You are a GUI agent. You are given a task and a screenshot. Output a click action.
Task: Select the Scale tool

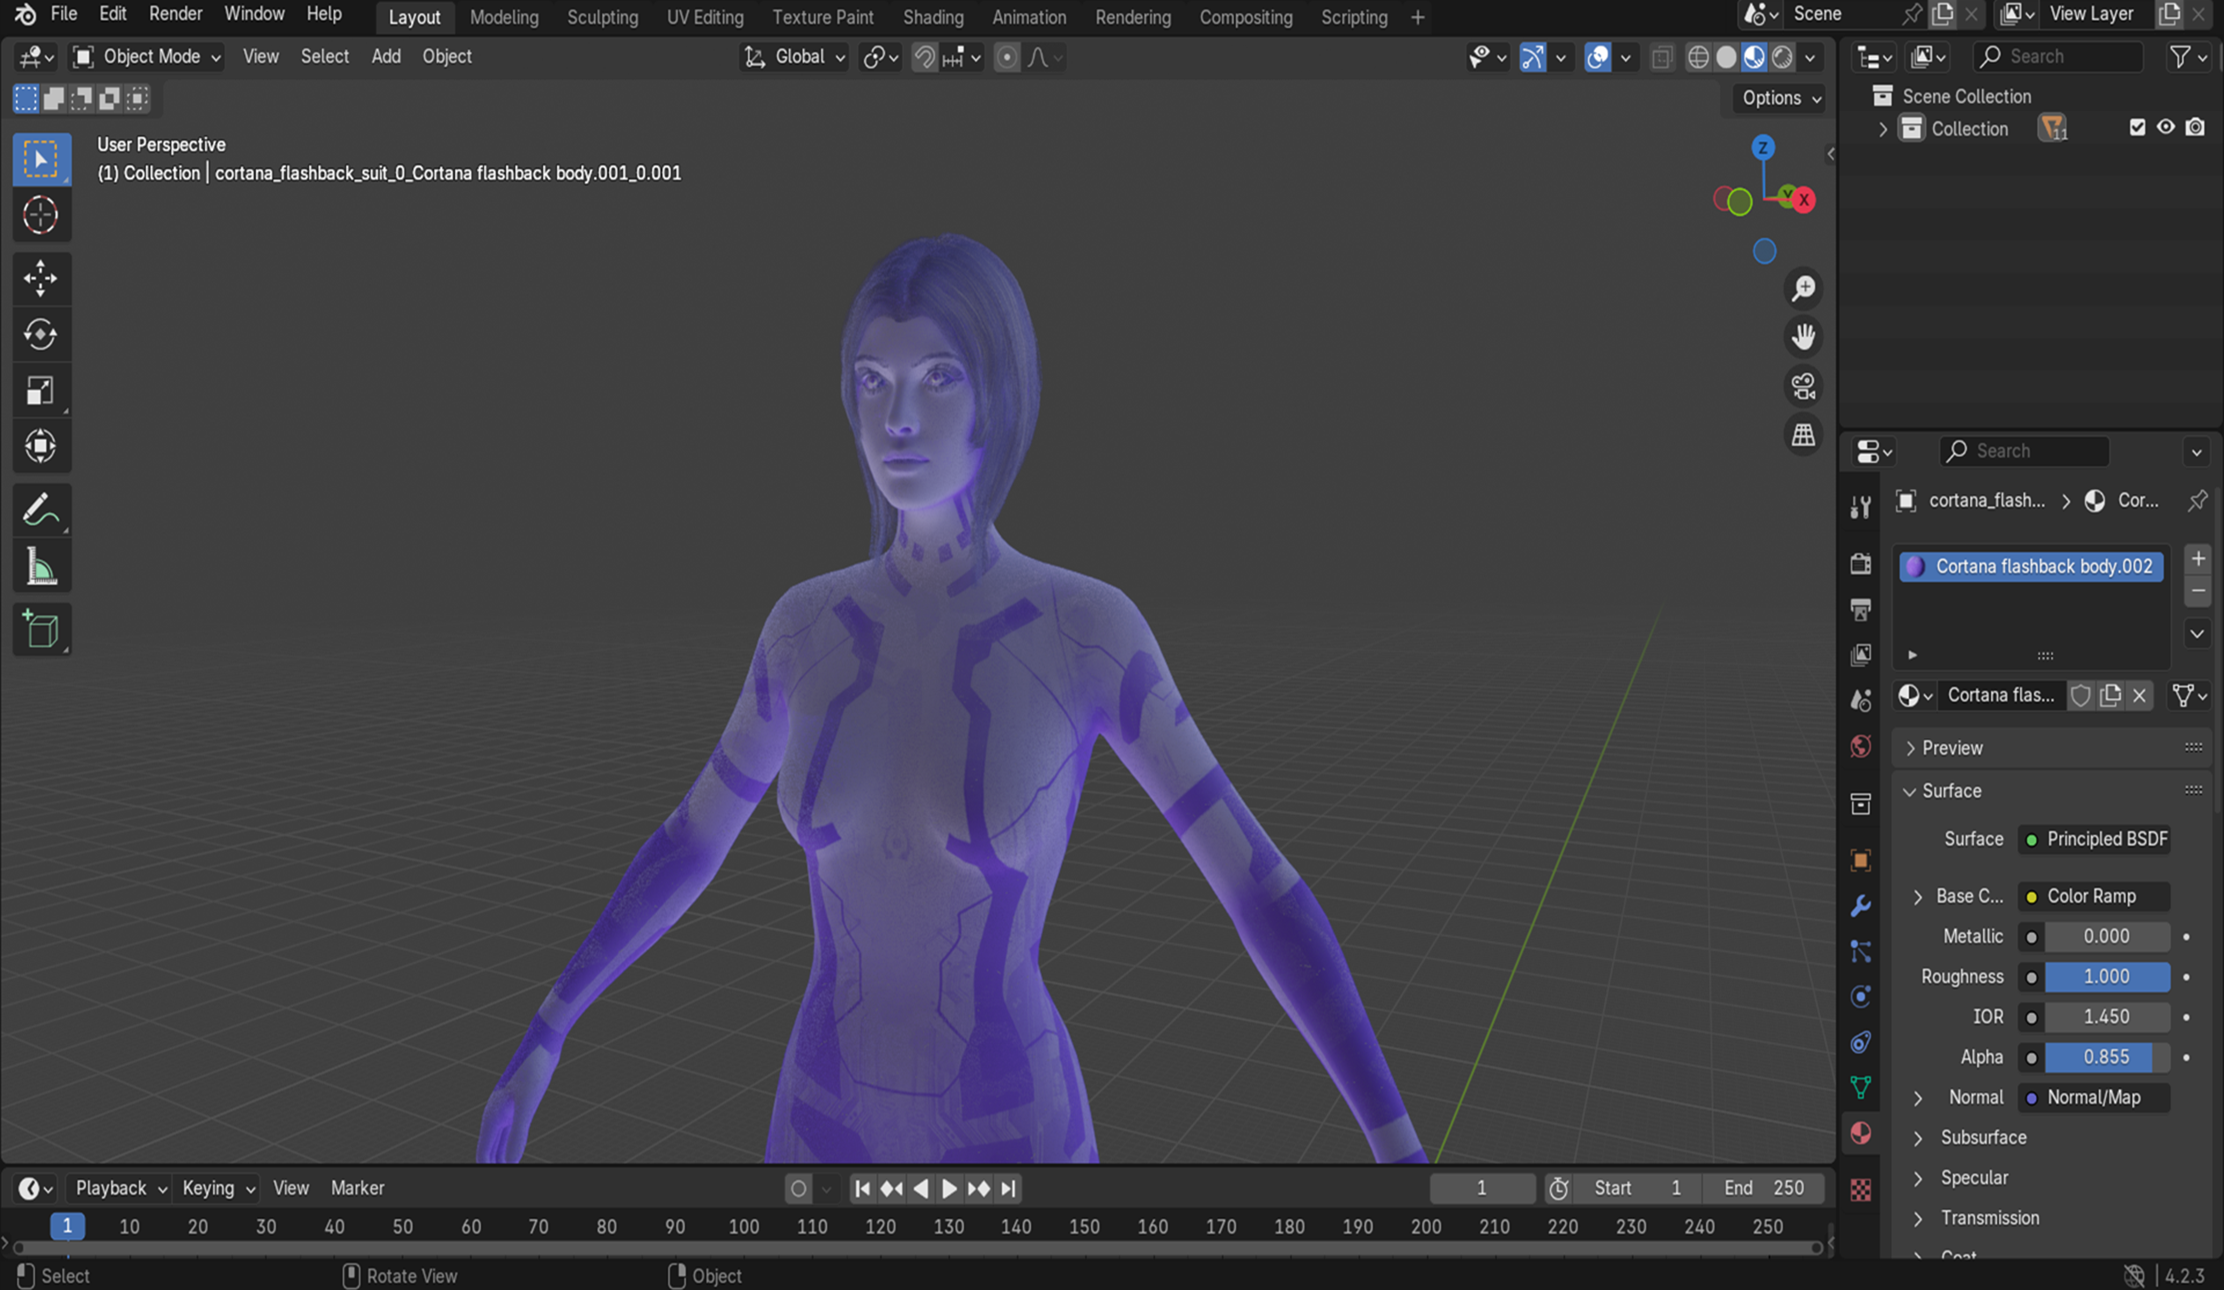pyautogui.click(x=41, y=390)
